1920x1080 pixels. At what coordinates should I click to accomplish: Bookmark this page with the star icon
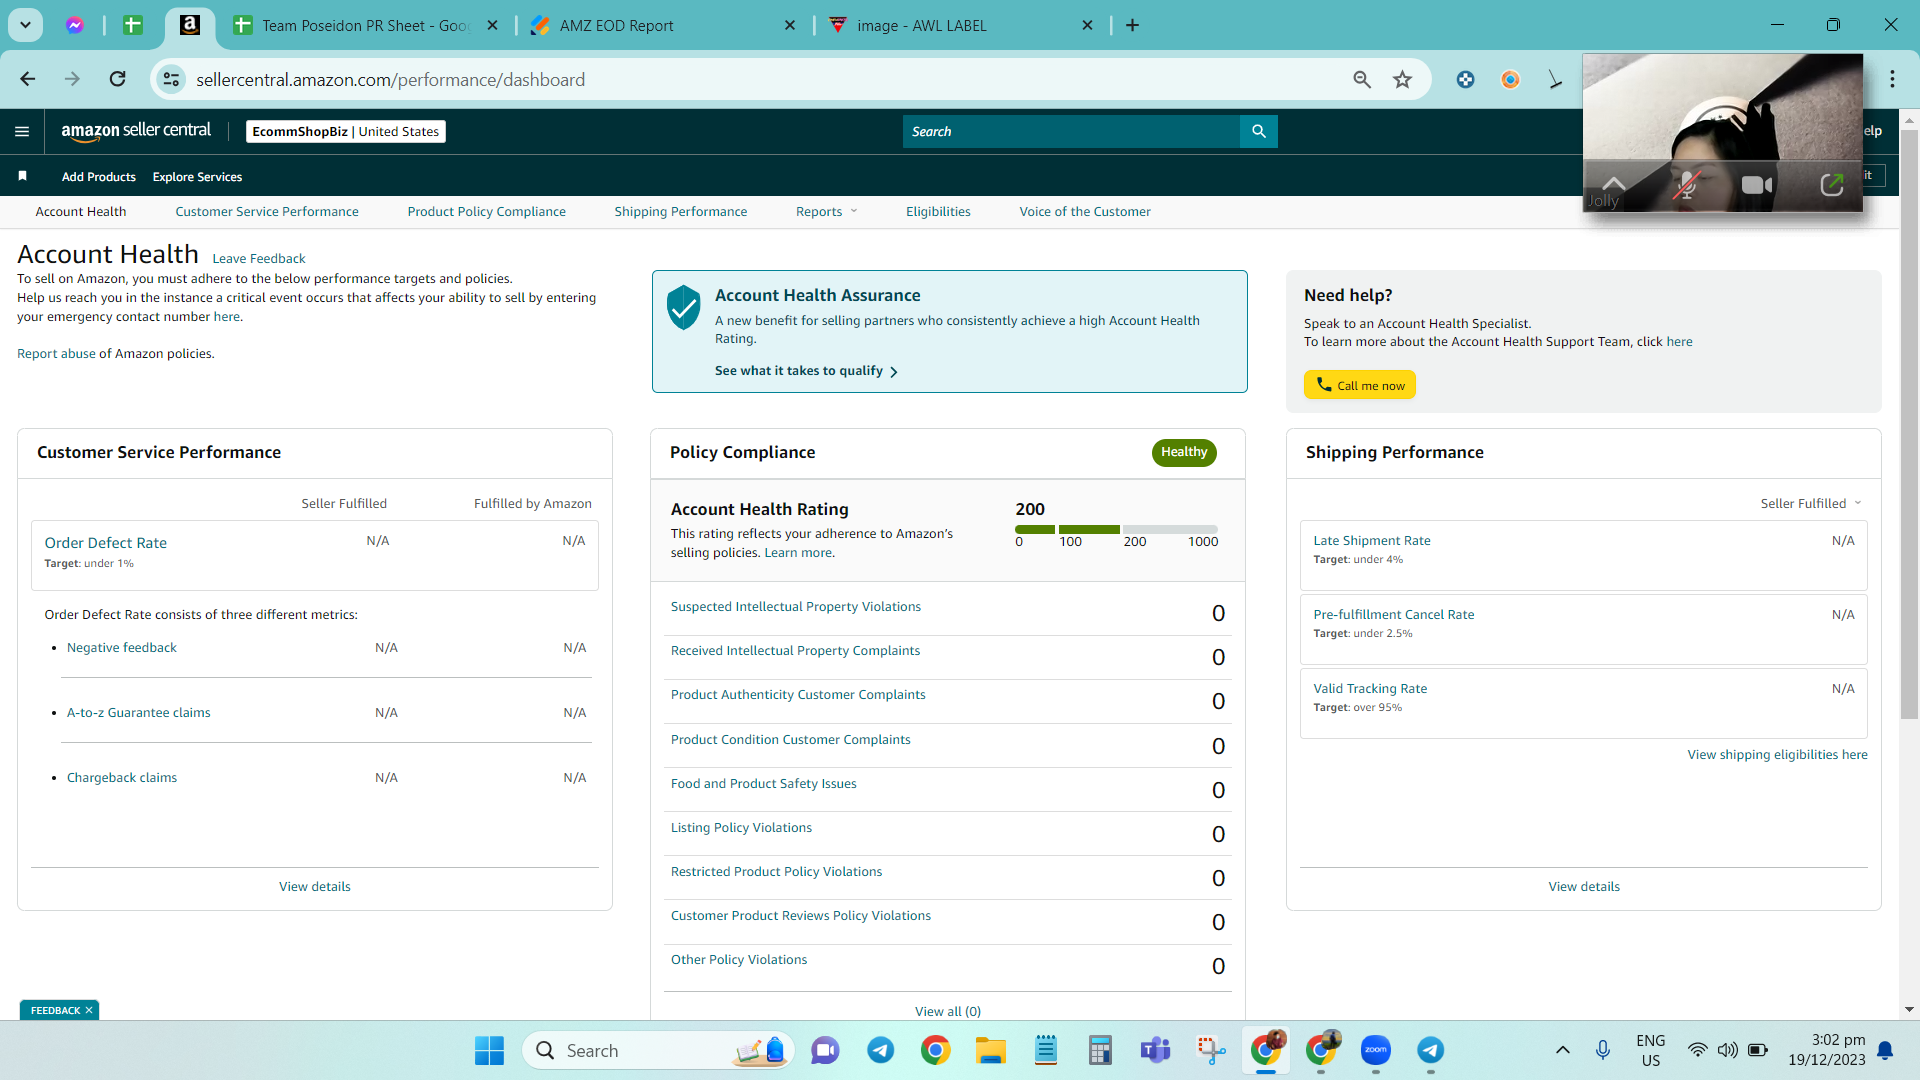tap(1403, 79)
